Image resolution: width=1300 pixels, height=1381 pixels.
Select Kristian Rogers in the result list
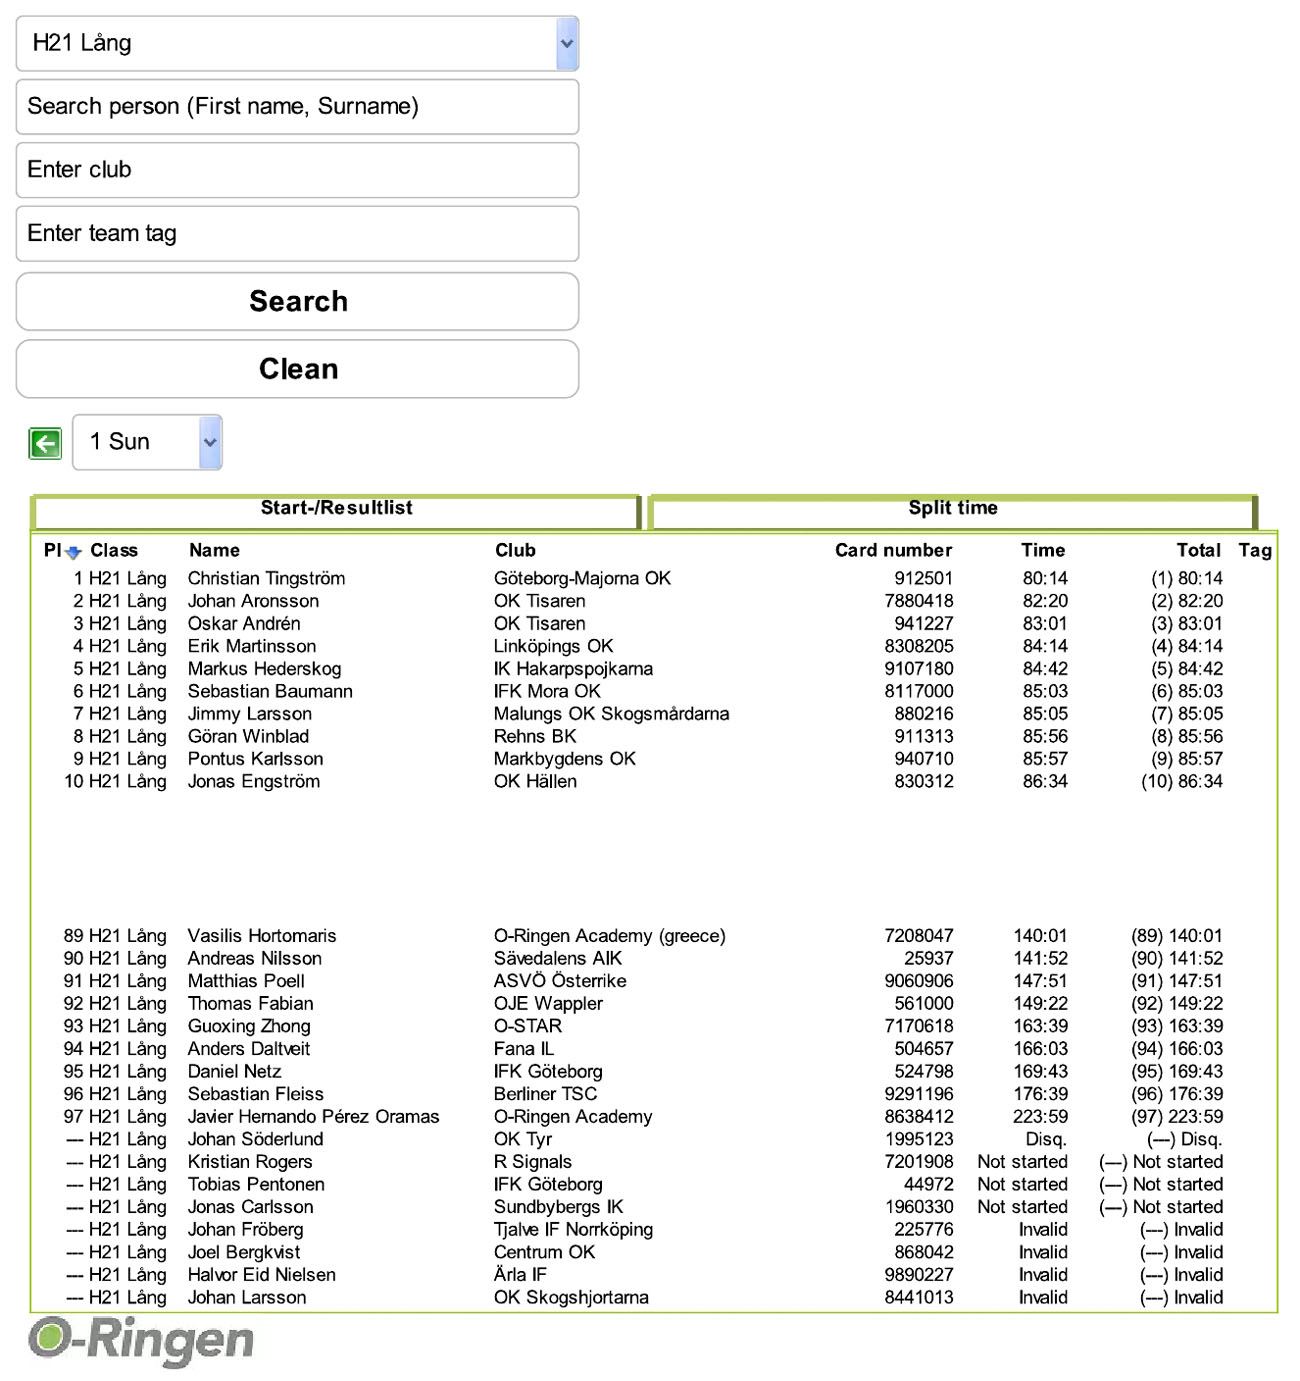click(x=250, y=1162)
